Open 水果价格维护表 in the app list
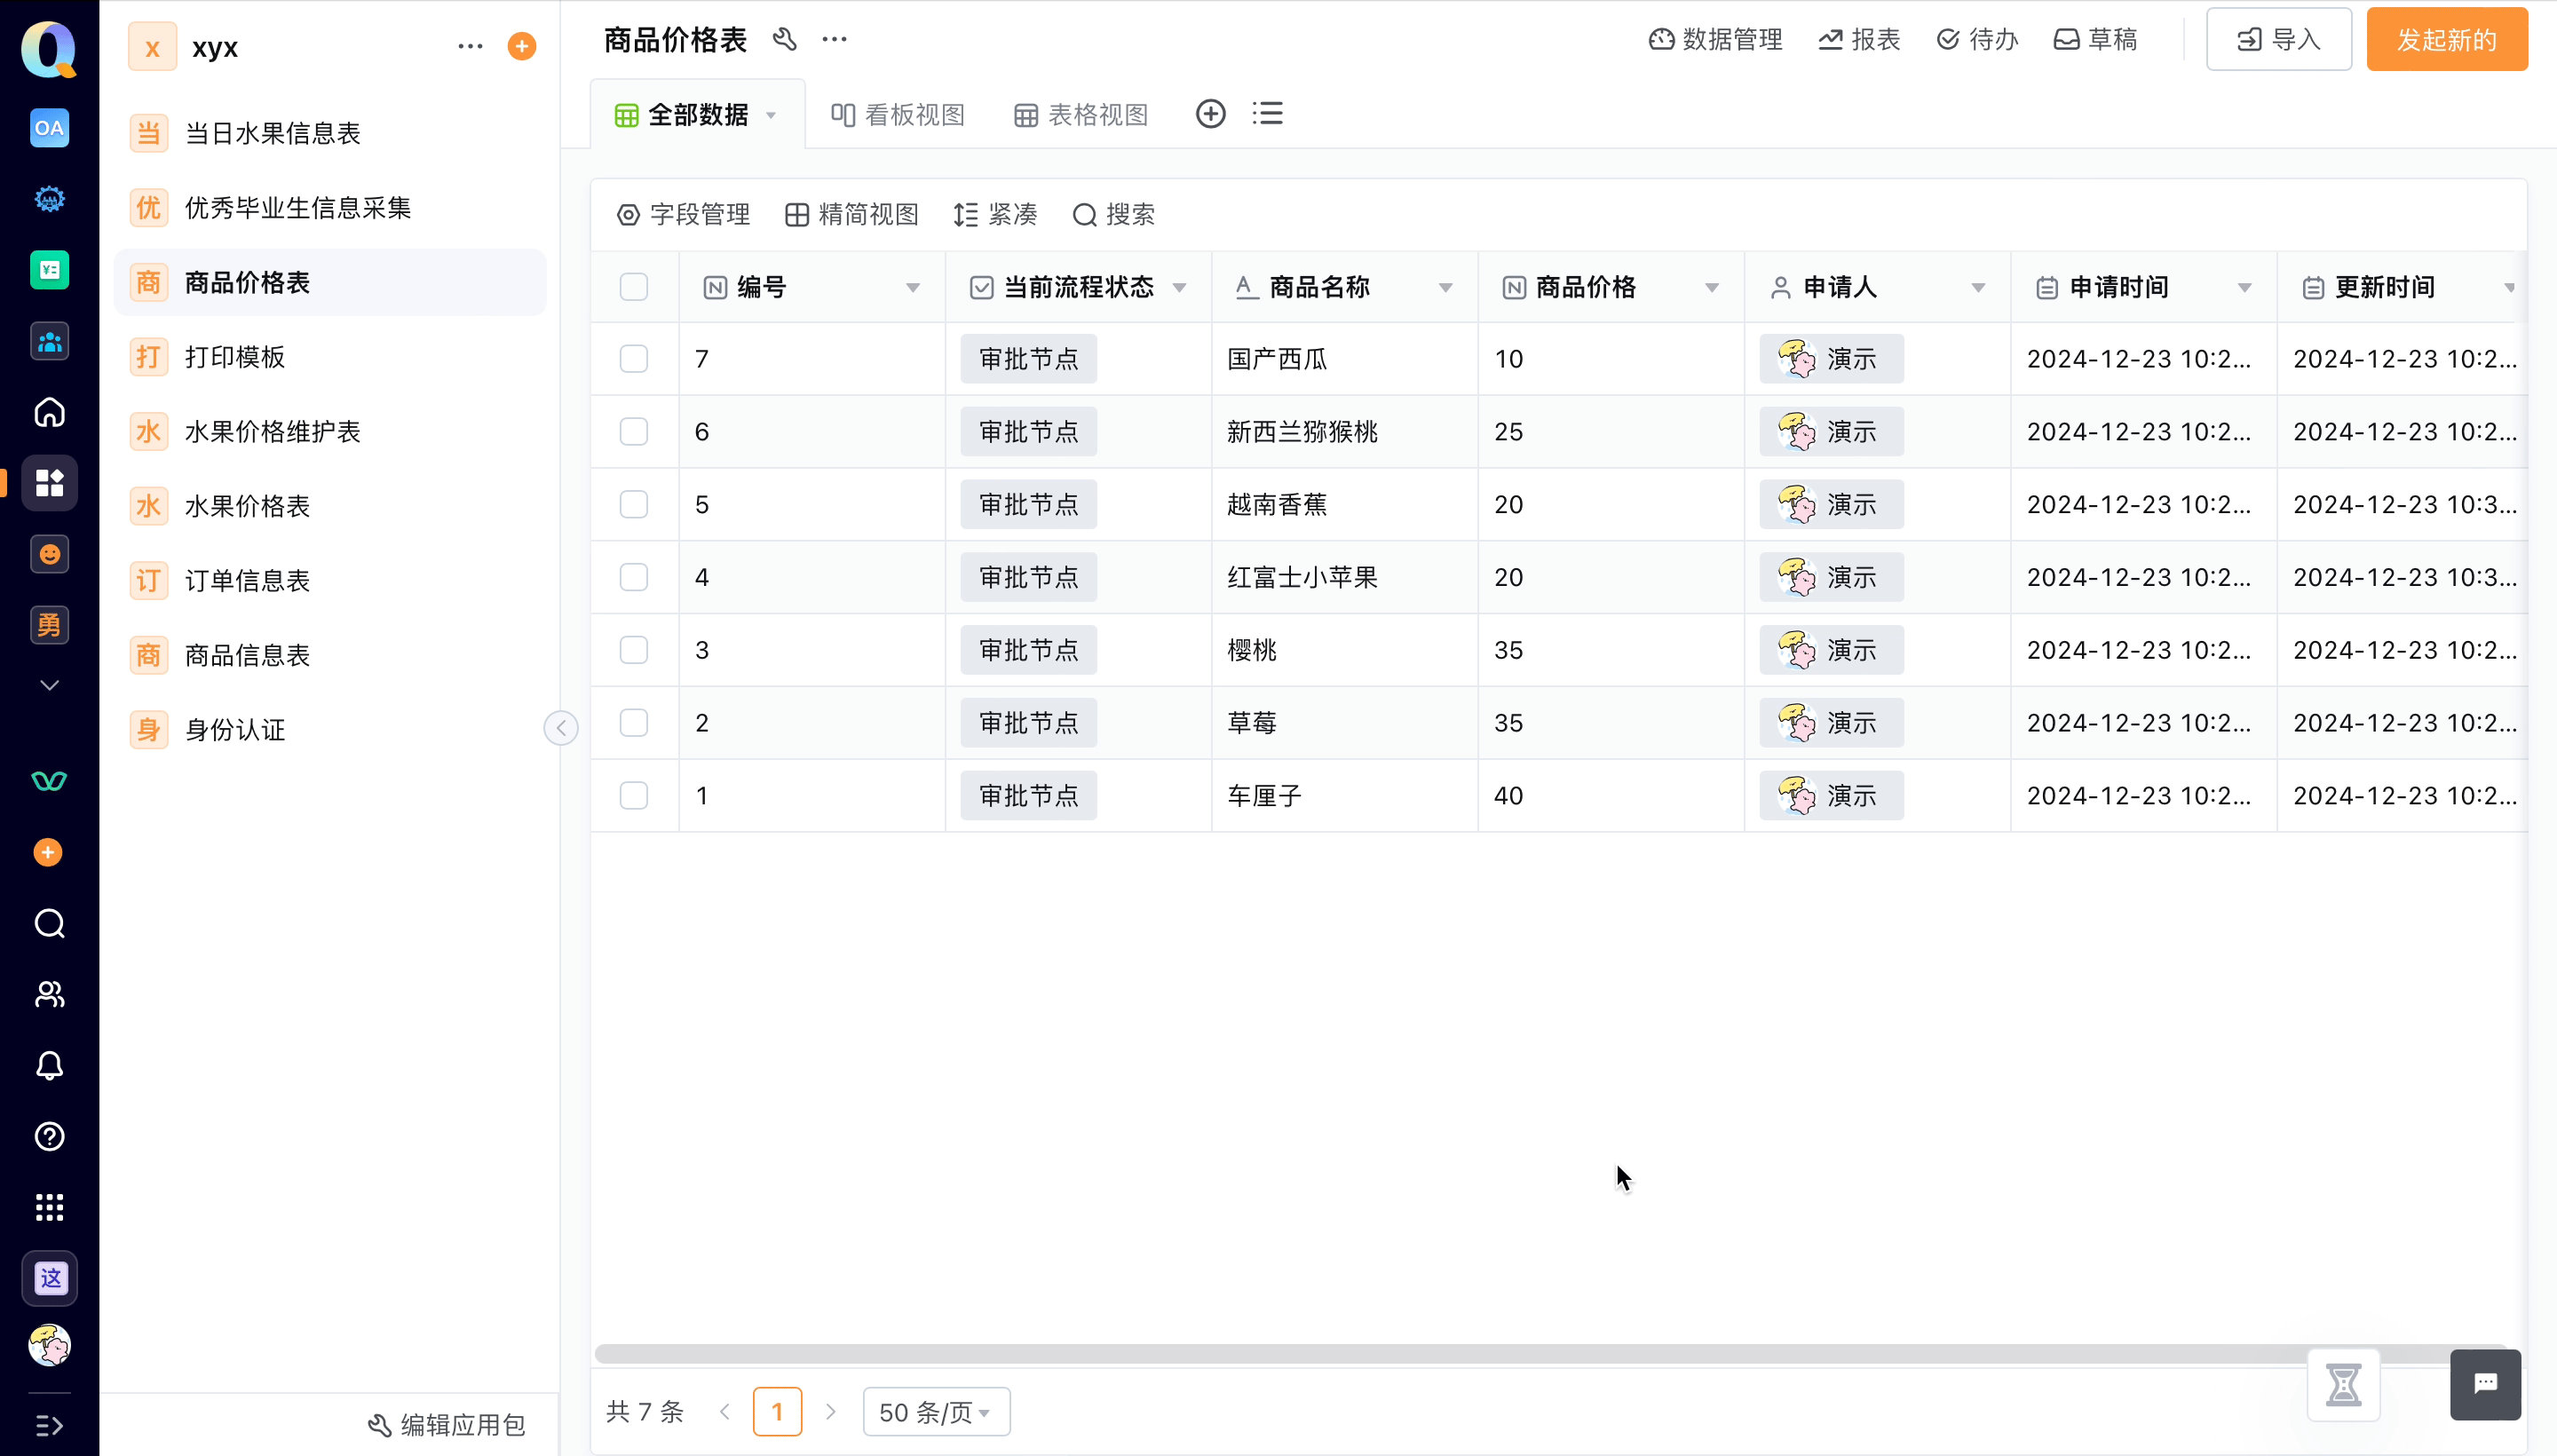Image resolution: width=2557 pixels, height=1456 pixels. [330, 431]
